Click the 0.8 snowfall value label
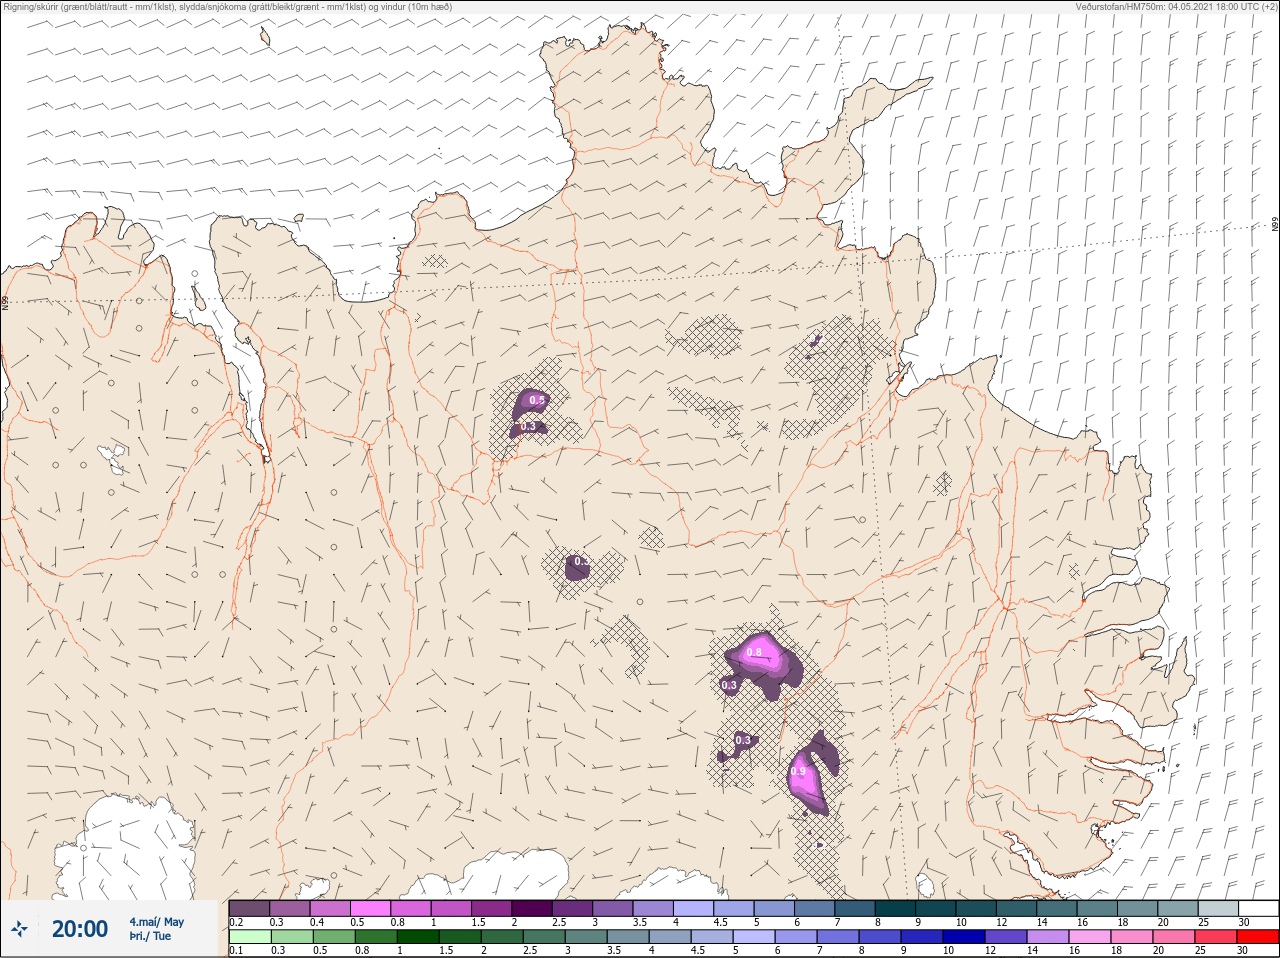The width and height of the screenshot is (1280, 958). (x=755, y=653)
